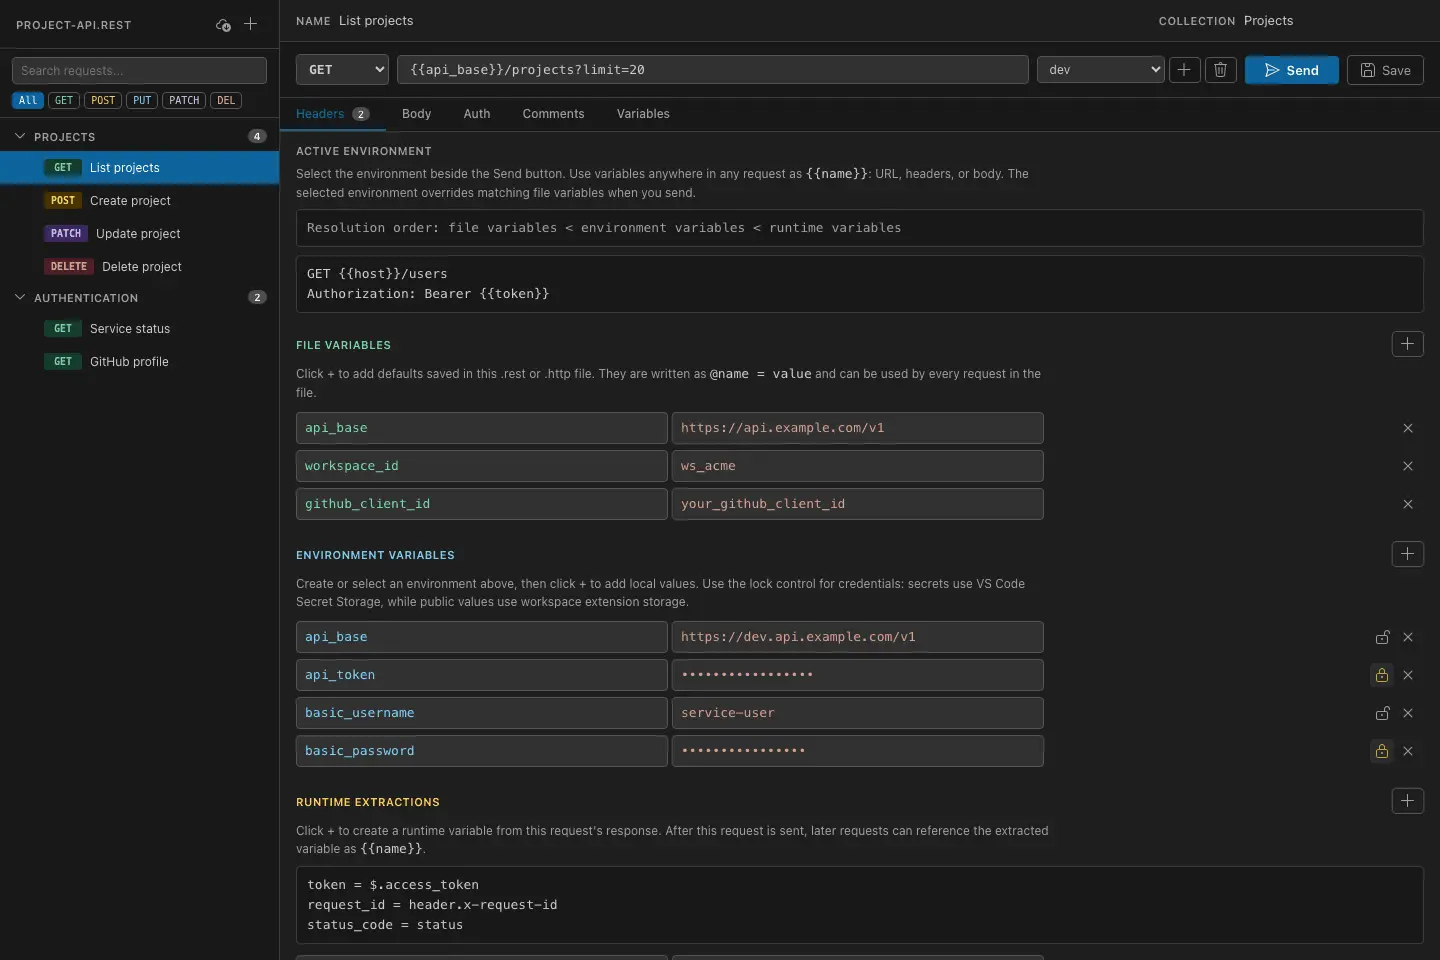Remove the api_token environment variable

[1408, 675]
